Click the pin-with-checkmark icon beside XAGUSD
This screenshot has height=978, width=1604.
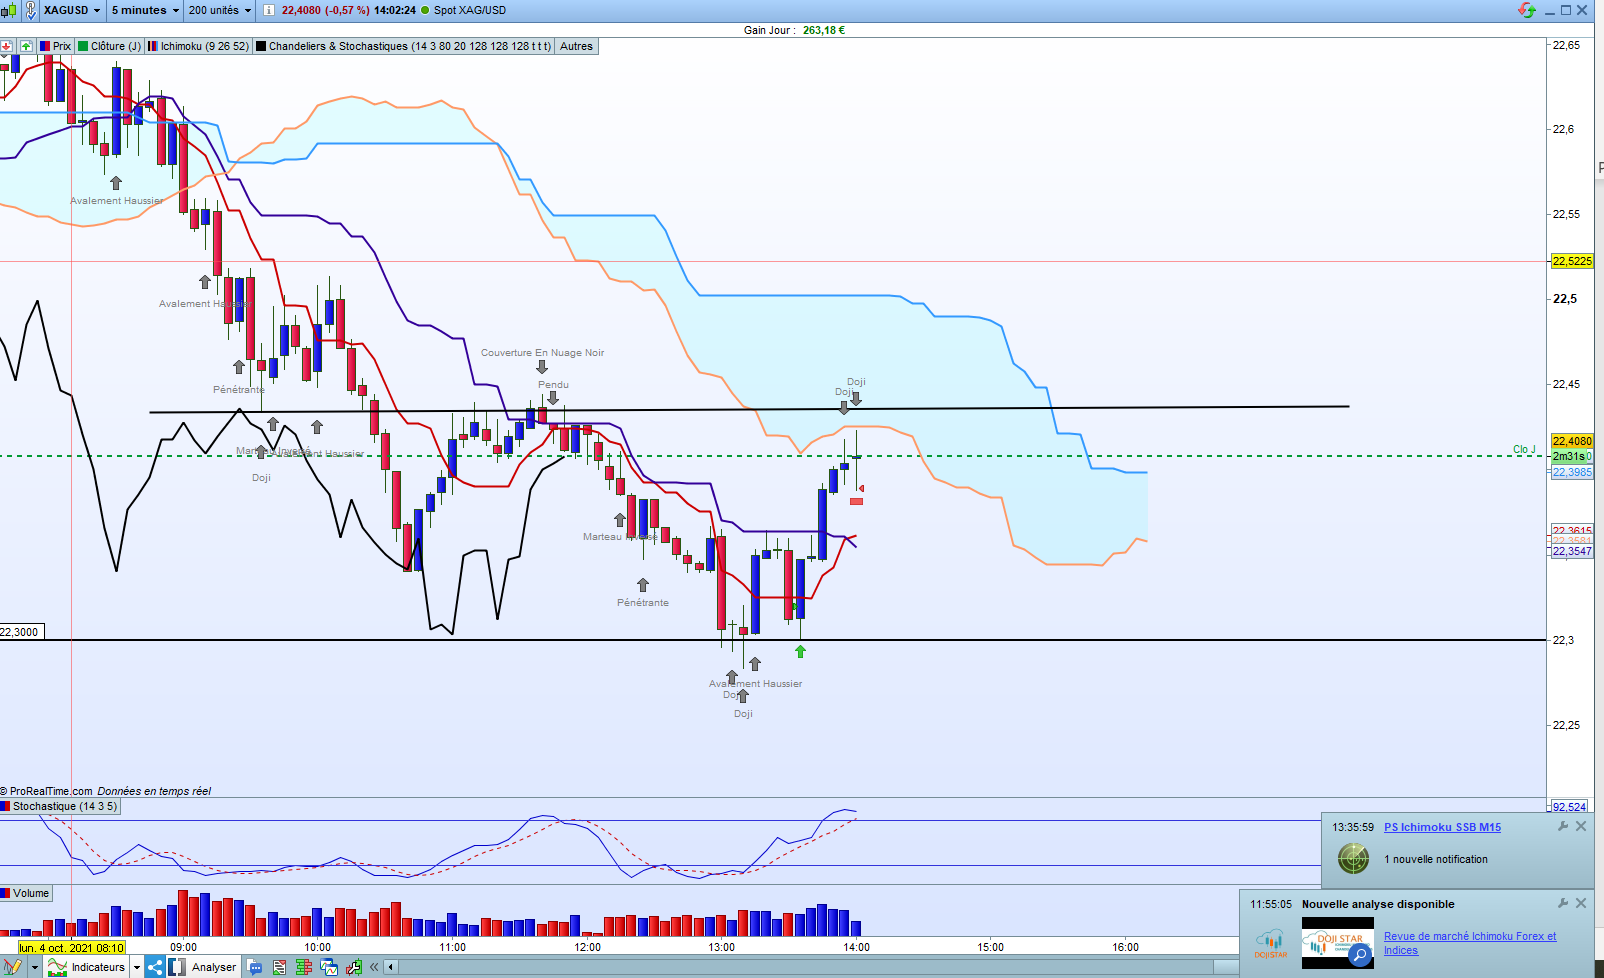[x=30, y=10]
